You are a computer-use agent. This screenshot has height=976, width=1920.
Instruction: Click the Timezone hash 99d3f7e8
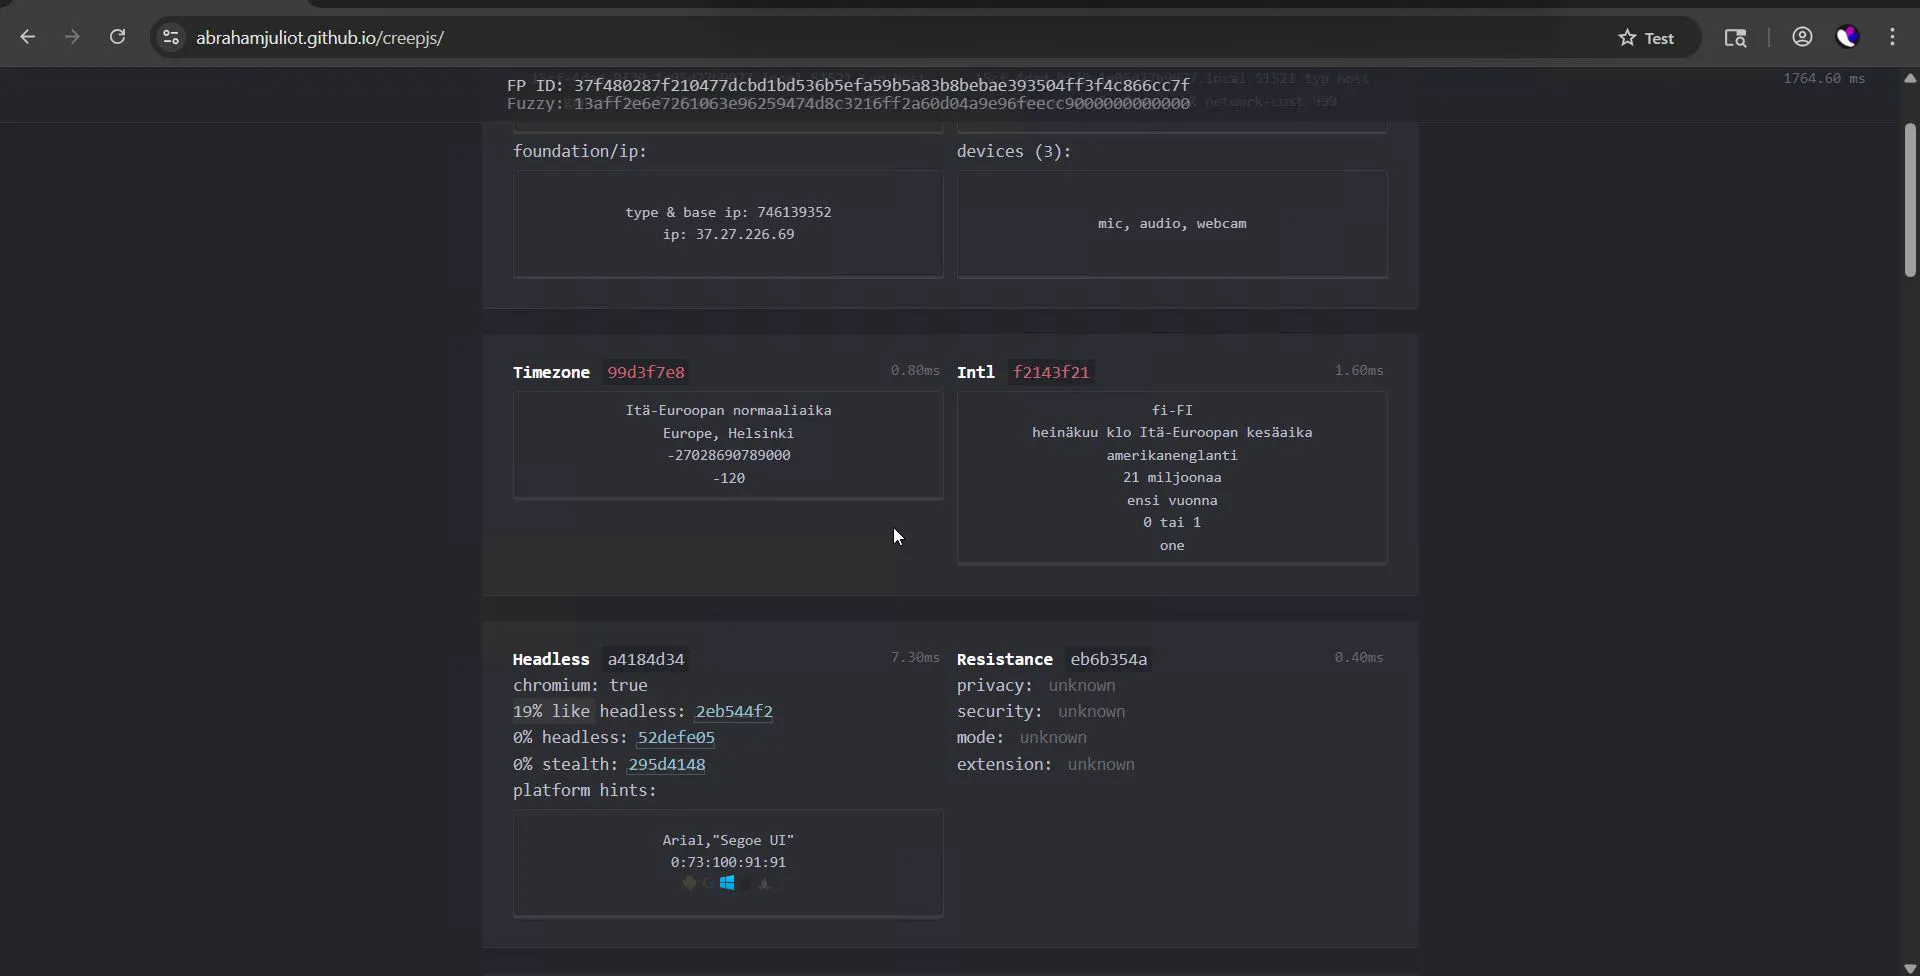[x=646, y=372]
